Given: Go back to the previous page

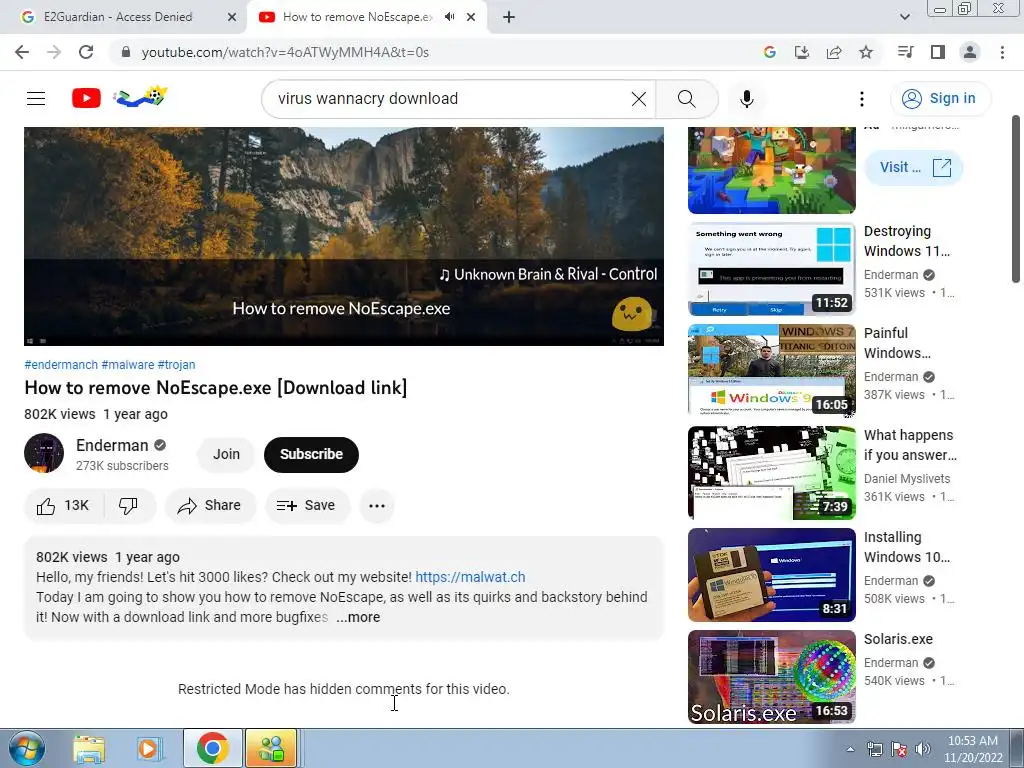Looking at the screenshot, I should (x=22, y=52).
